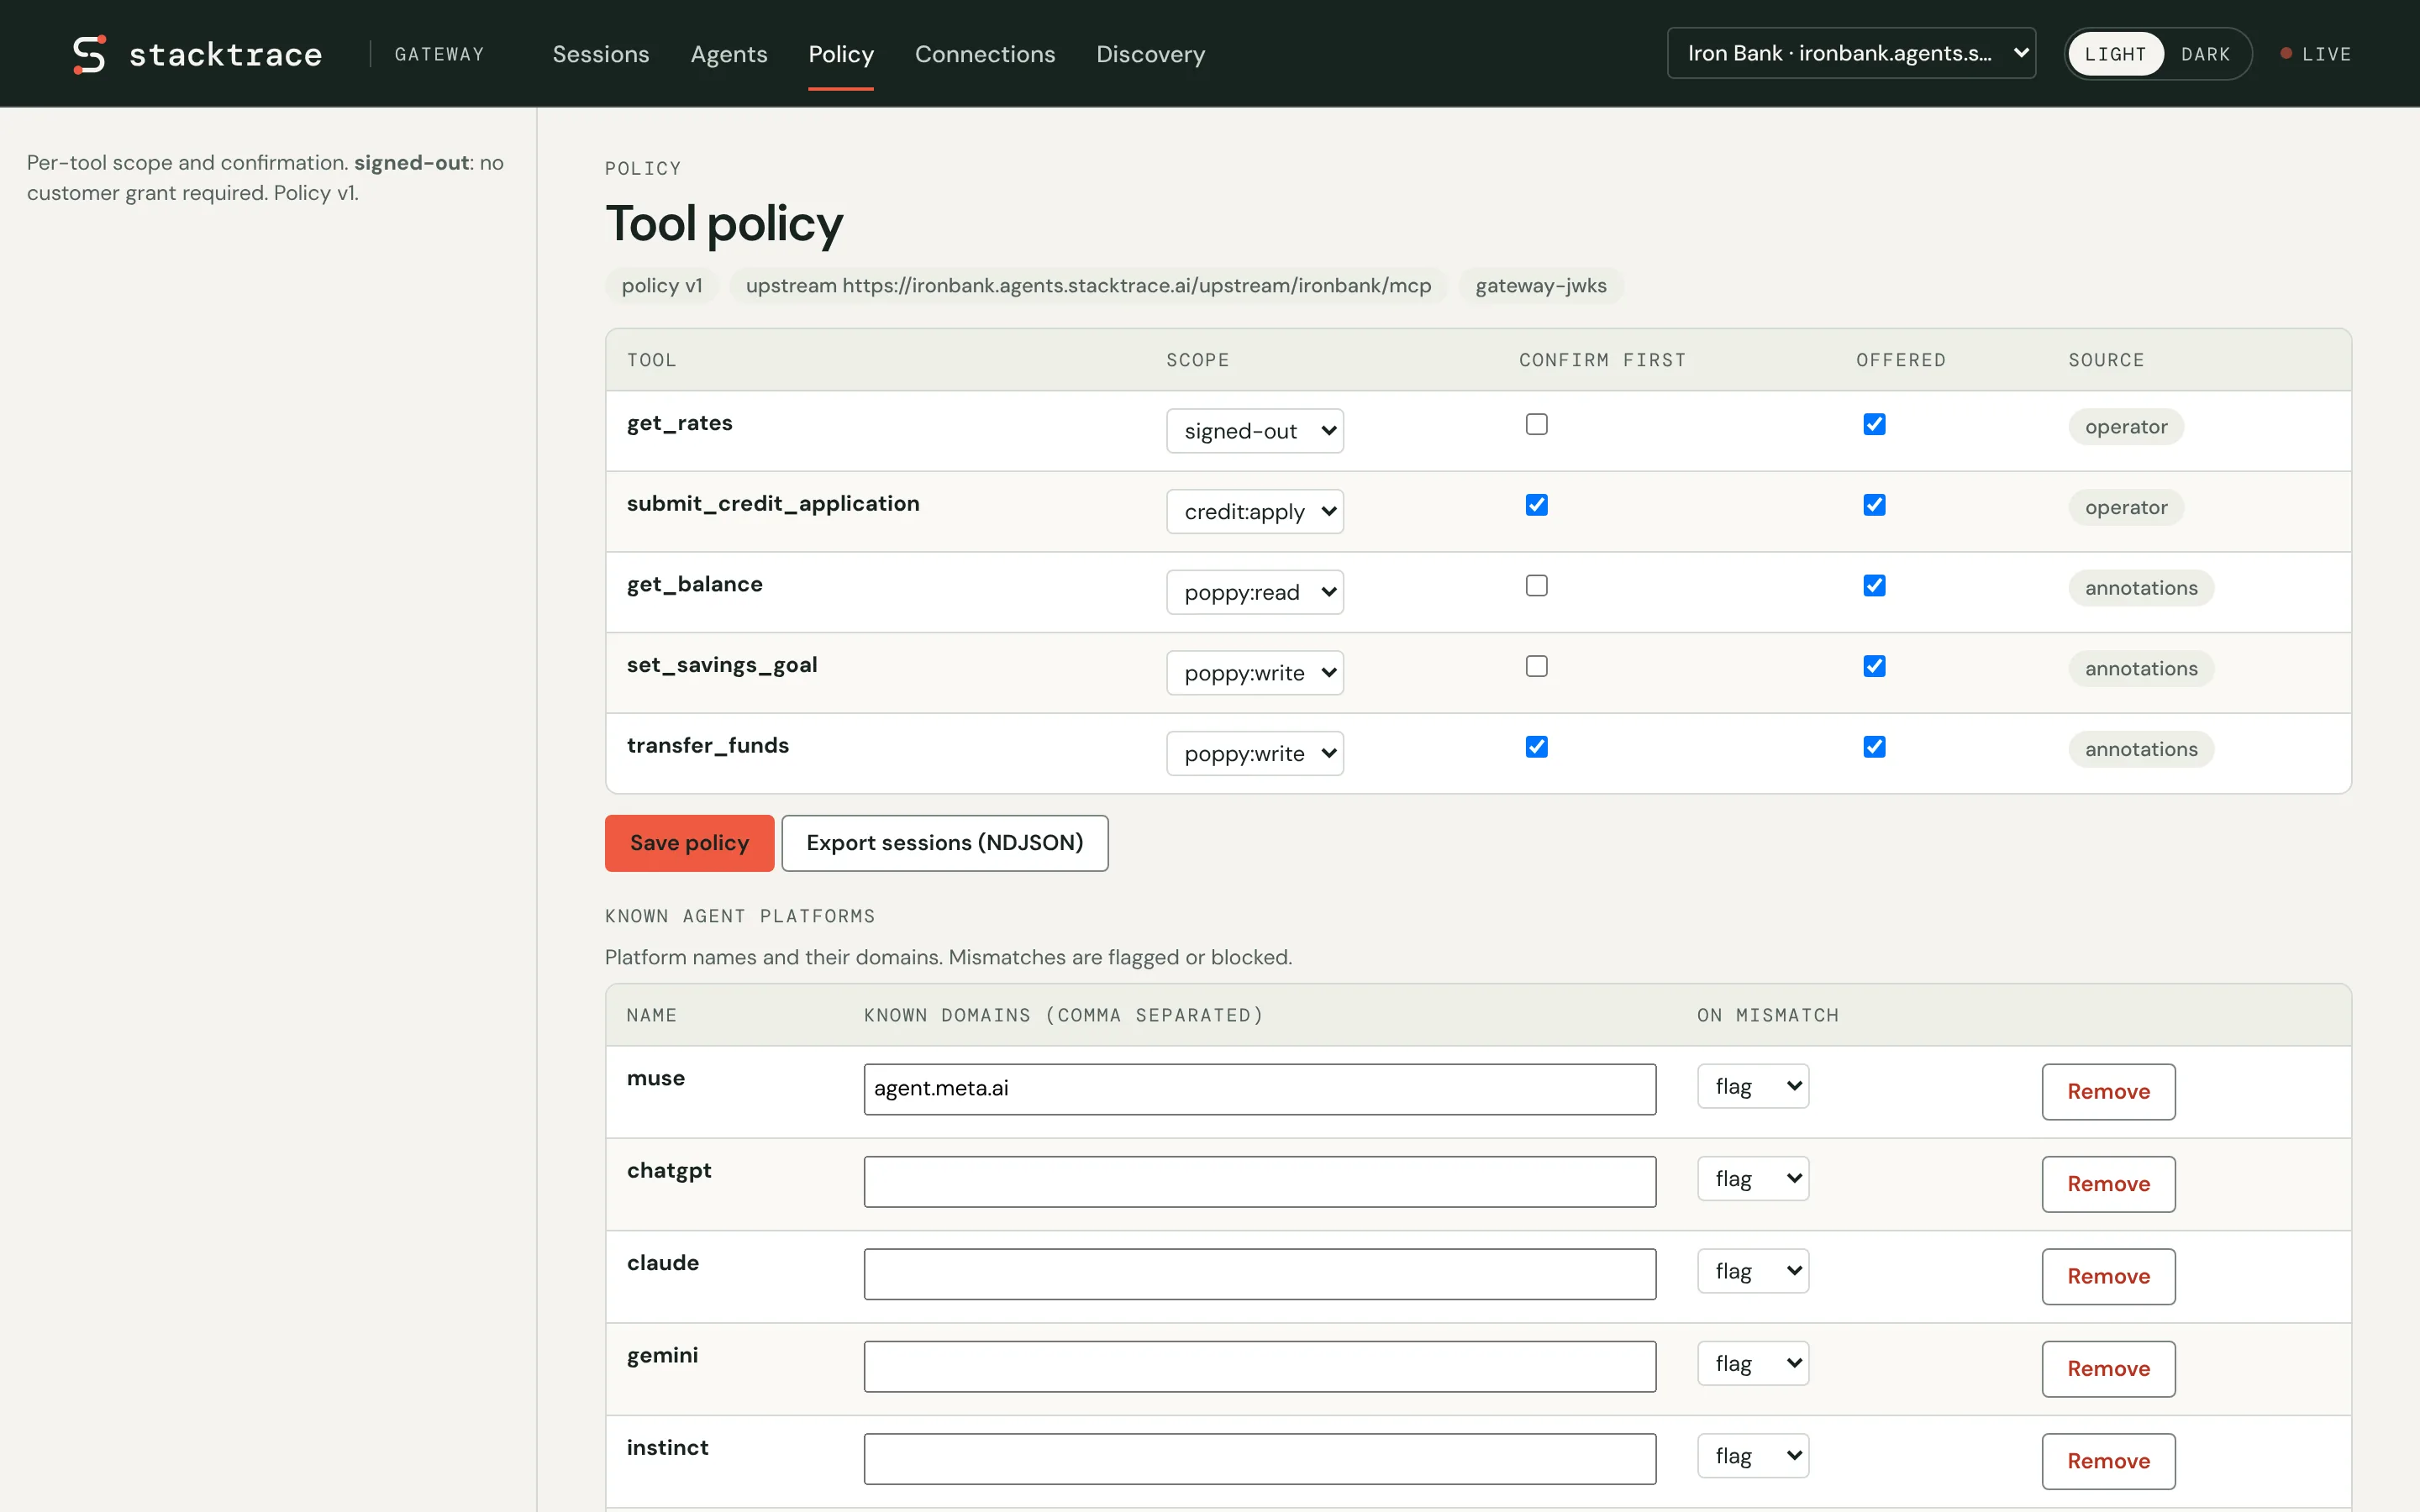Click the Save policy button
Viewport: 2420px width, 1512px height.
[689, 843]
